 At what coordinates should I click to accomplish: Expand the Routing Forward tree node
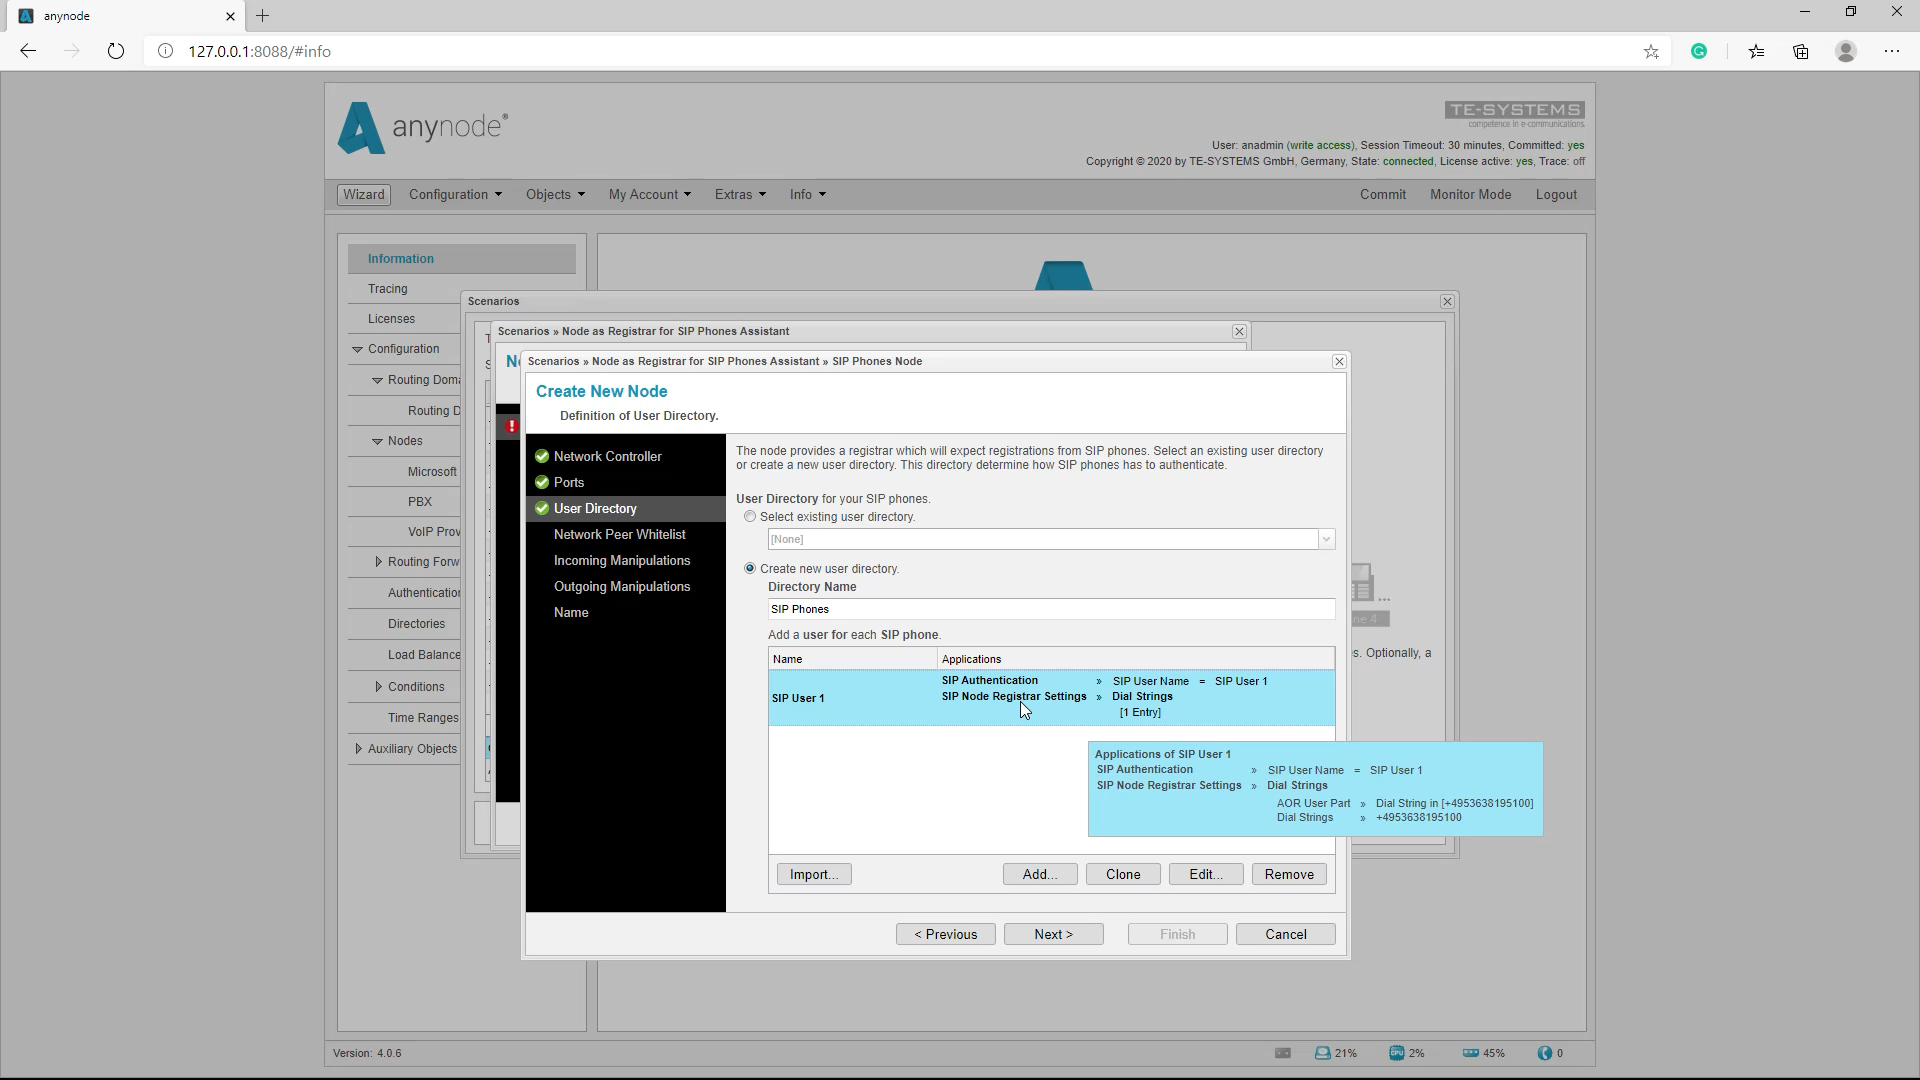pos(378,562)
